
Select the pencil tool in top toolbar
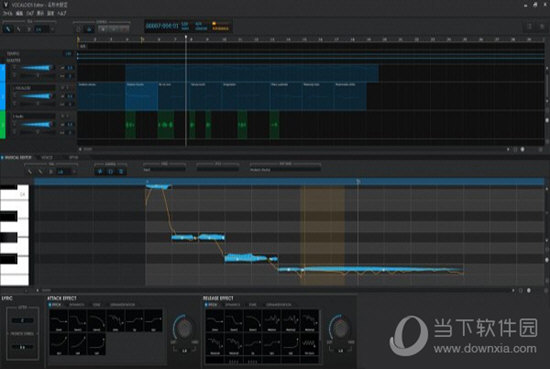click(x=19, y=29)
